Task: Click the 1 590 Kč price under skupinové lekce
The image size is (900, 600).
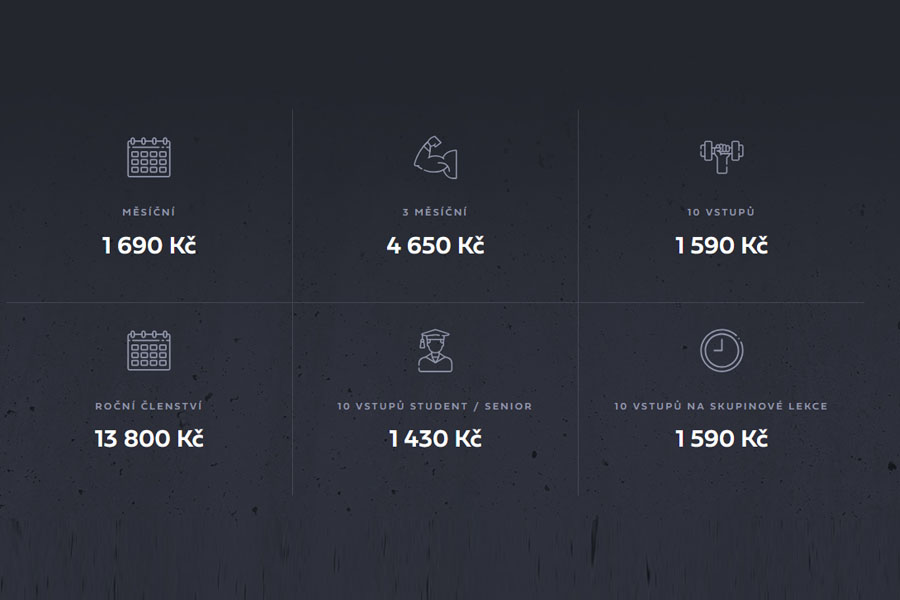Action: tap(721, 439)
